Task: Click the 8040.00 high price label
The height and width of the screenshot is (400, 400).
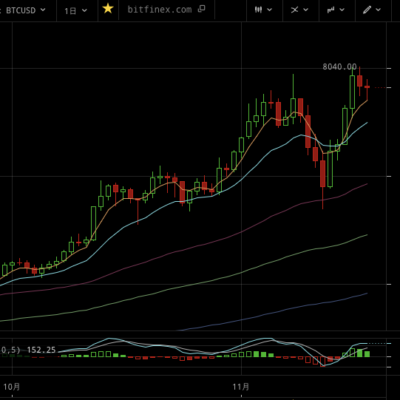Action: (339, 67)
